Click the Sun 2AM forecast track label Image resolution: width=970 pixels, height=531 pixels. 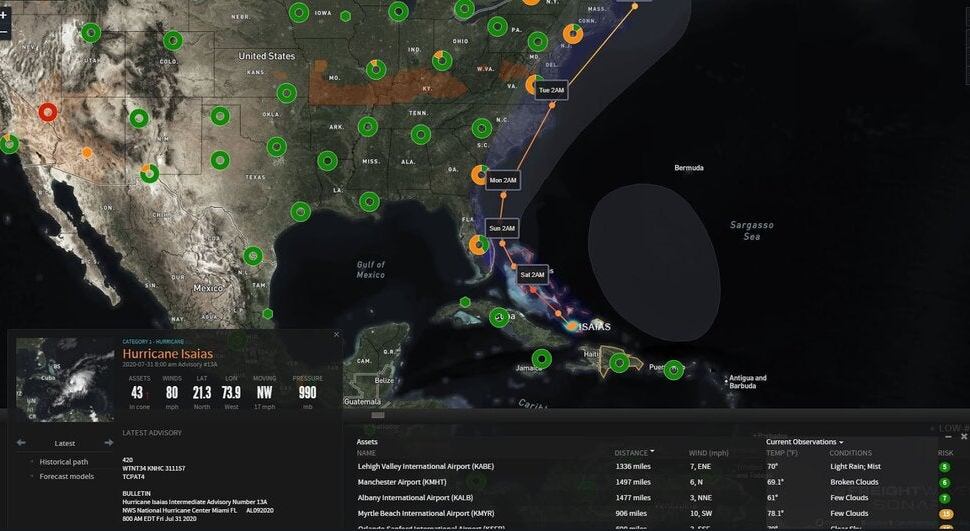502,228
